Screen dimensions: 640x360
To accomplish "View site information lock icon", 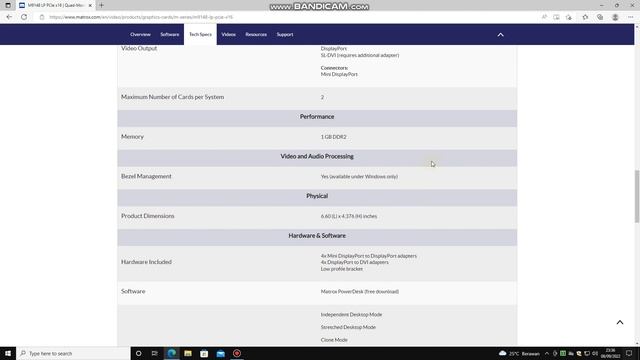I will click(x=42, y=17).
